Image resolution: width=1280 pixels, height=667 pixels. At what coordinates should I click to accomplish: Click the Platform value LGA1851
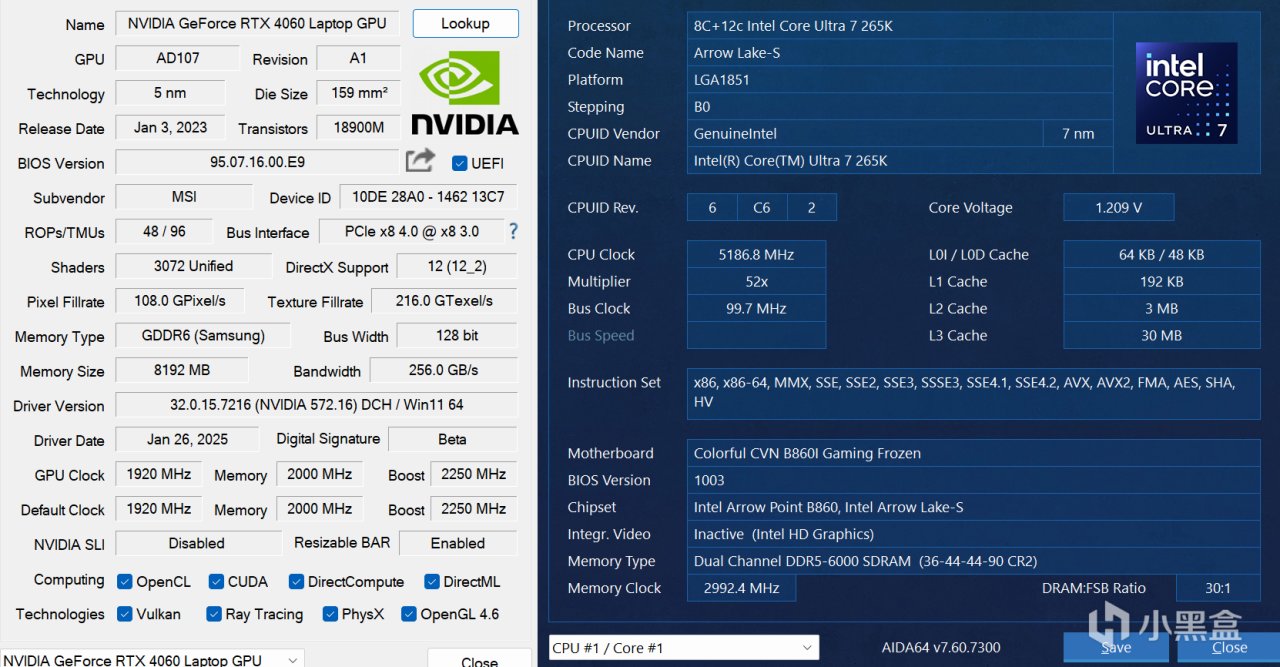(x=900, y=80)
